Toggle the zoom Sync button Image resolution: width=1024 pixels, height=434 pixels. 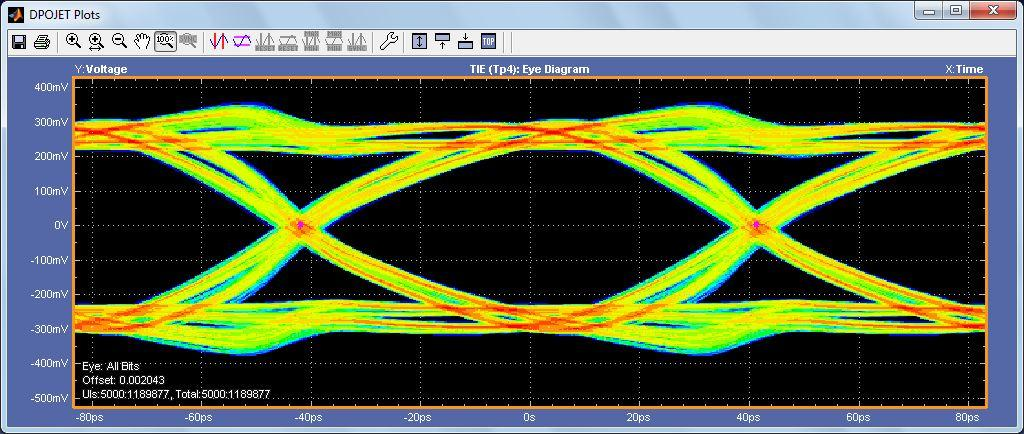pos(187,42)
